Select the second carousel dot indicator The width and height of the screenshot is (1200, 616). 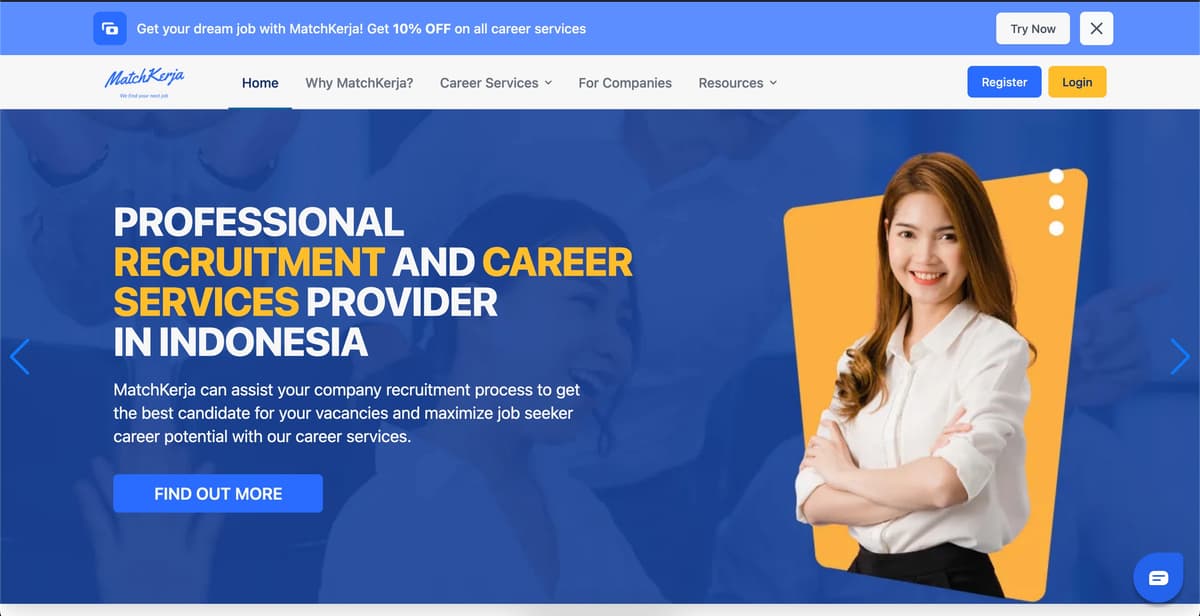(1056, 203)
